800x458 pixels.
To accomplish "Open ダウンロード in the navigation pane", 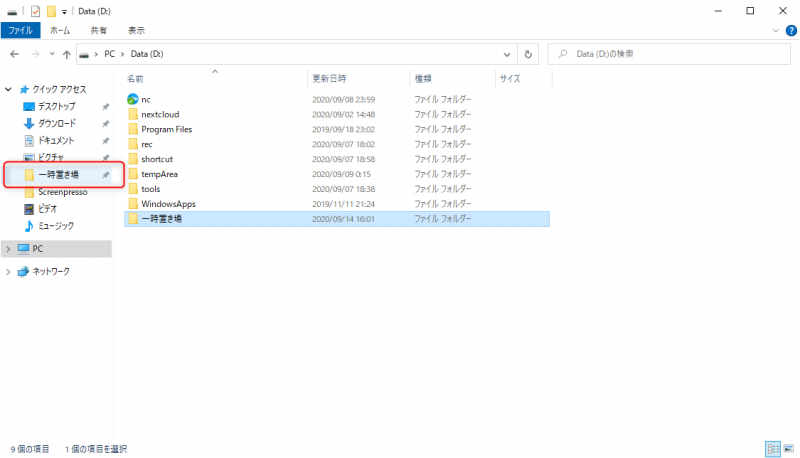I will 57,123.
